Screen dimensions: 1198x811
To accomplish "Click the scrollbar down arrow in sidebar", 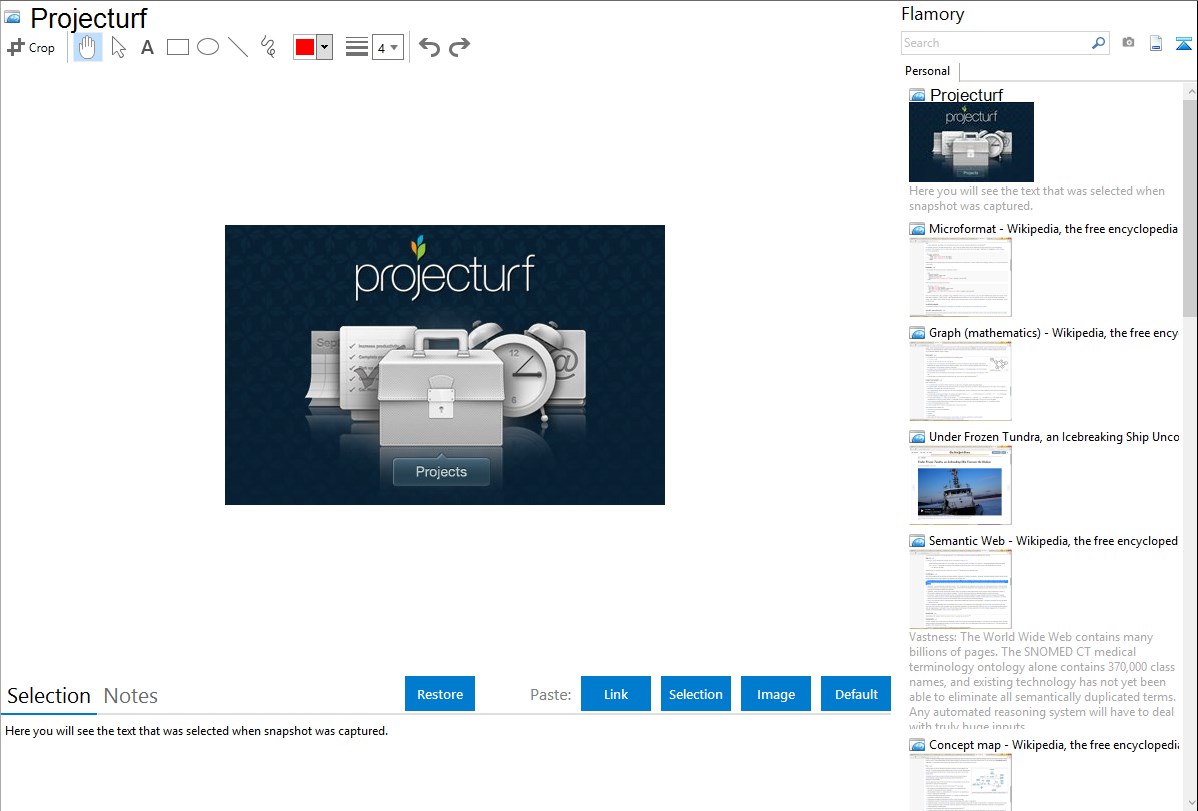I will [1190, 803].
